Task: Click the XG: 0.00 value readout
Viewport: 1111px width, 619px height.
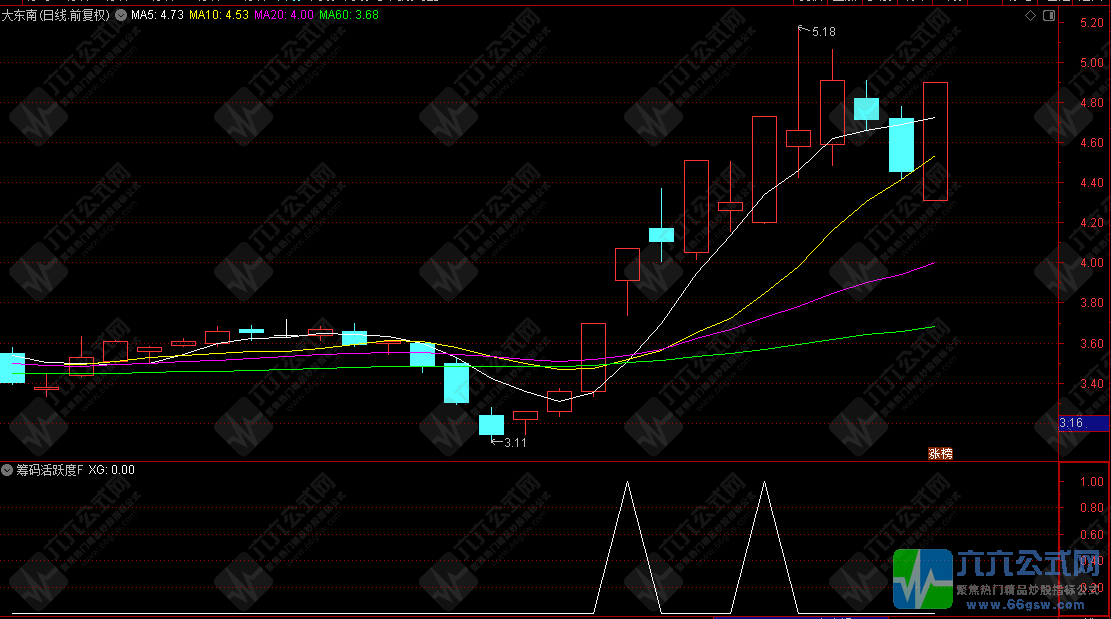Action: pyautogui.click(x=112, y=470)
